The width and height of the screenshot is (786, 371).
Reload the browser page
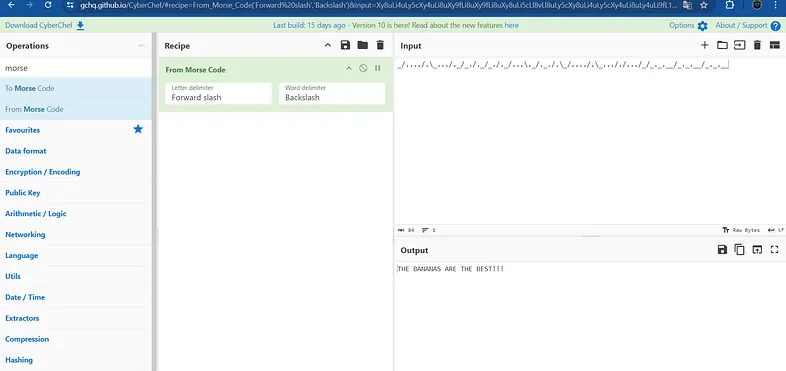coord(48,5)
